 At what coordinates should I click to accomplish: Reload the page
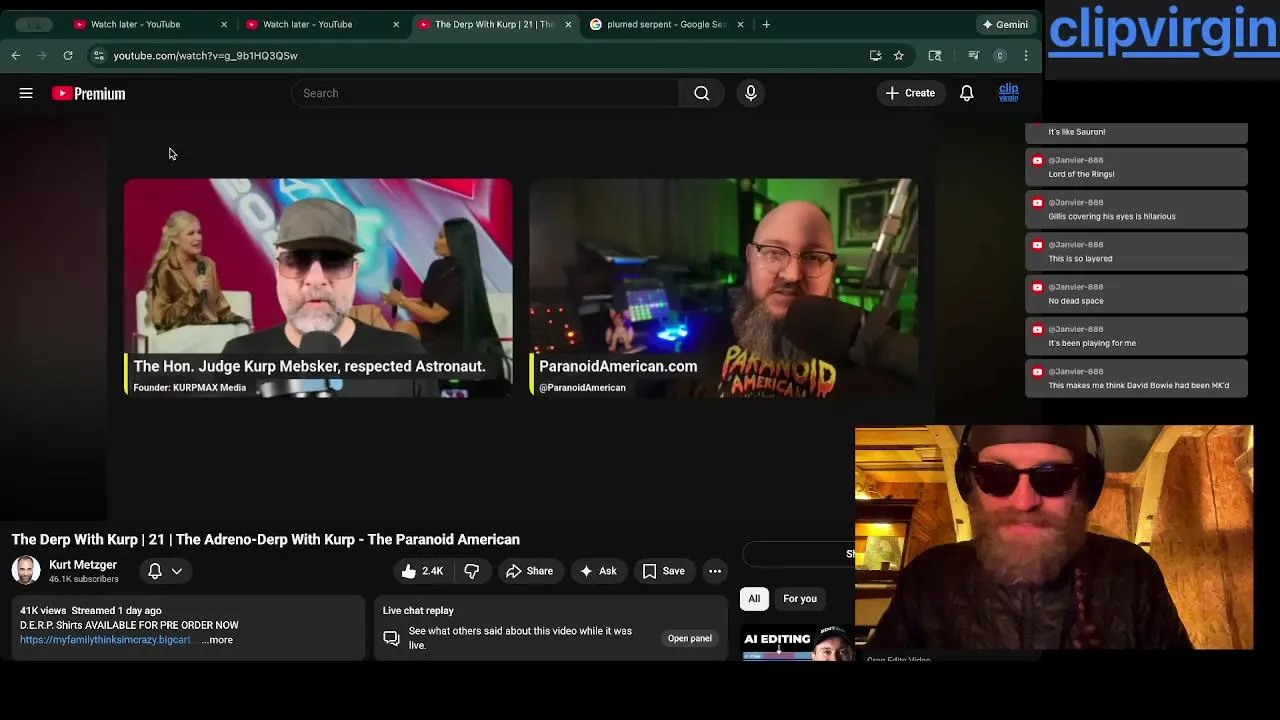coord(68,56)
